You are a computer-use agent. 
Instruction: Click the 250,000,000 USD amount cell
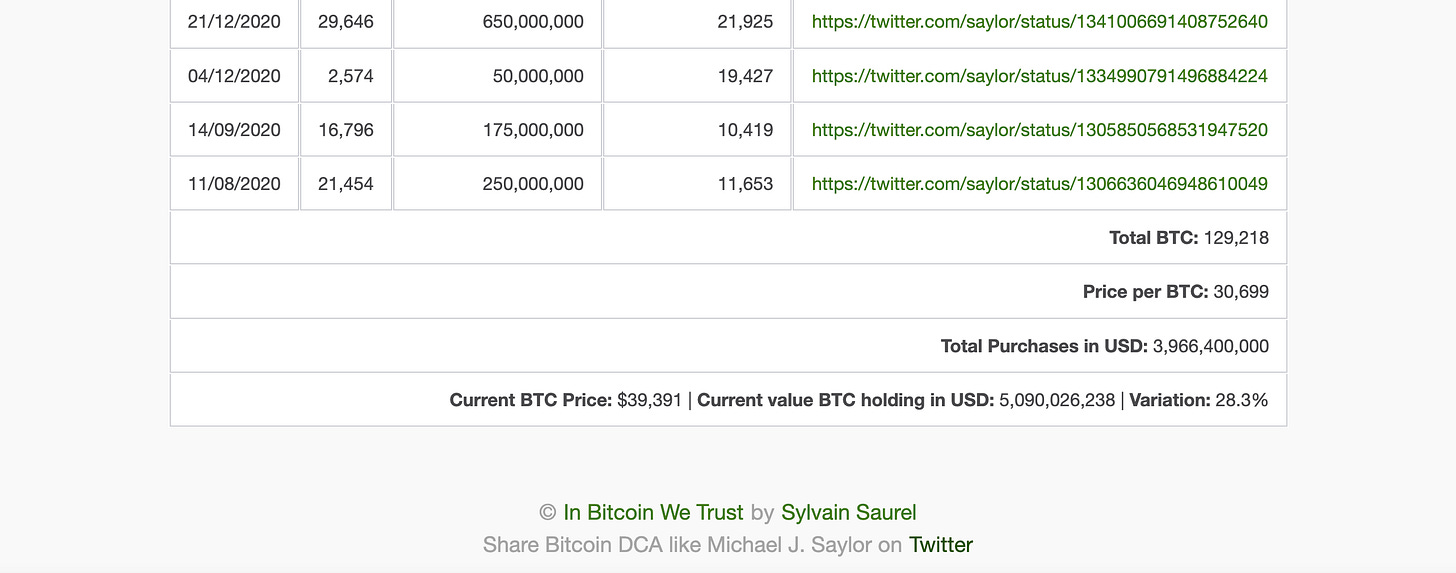coord(498,183)
